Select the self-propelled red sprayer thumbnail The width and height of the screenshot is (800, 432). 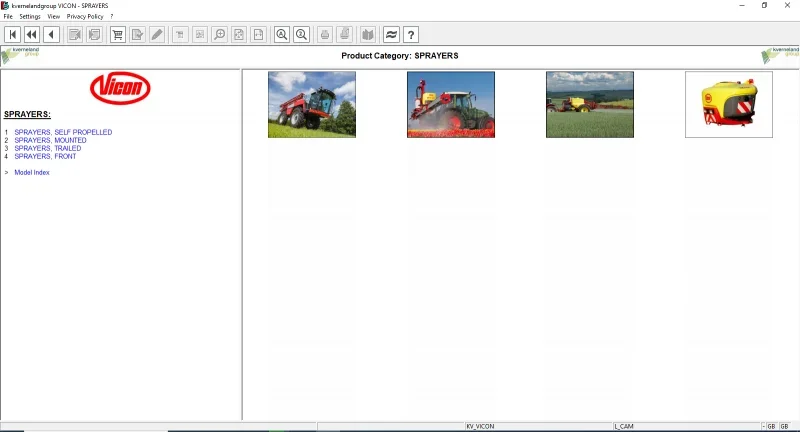312,105
